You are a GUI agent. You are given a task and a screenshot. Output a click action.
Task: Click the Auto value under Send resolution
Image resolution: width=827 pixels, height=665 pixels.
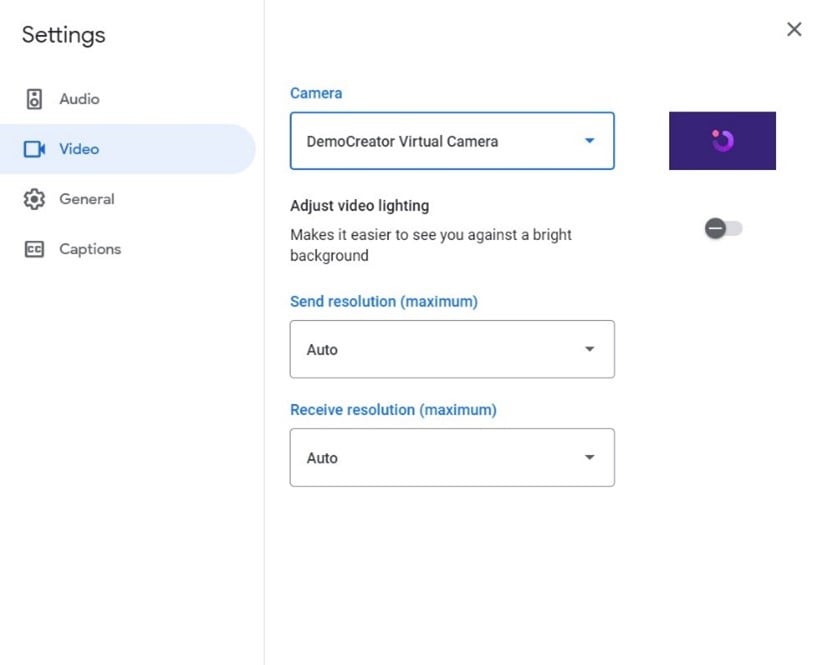[322, 350]
